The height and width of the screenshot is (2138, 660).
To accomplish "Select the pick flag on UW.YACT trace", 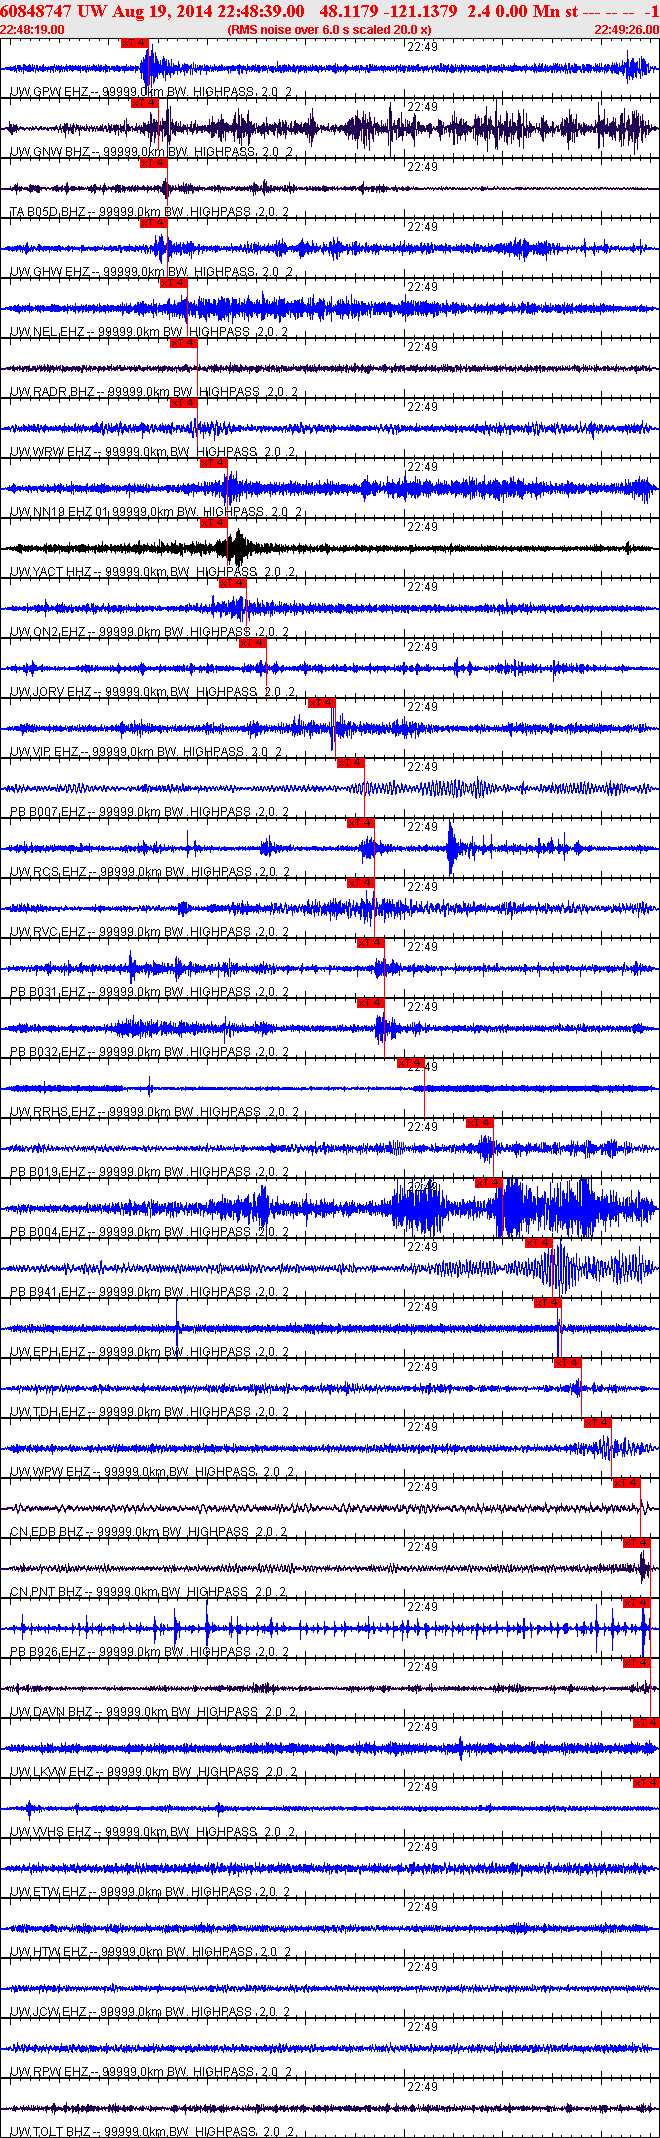I will (x=213, y=523).
